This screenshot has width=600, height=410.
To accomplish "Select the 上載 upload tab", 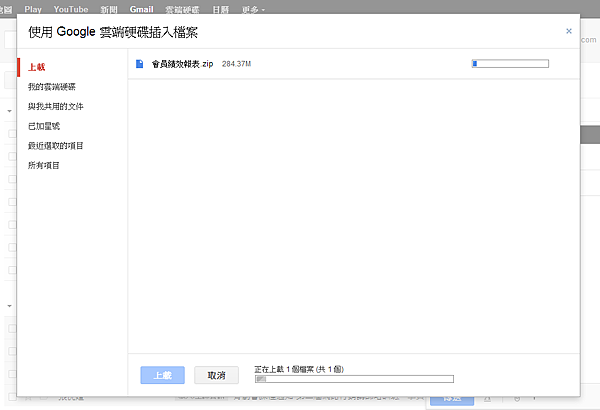I will (37, 67).
